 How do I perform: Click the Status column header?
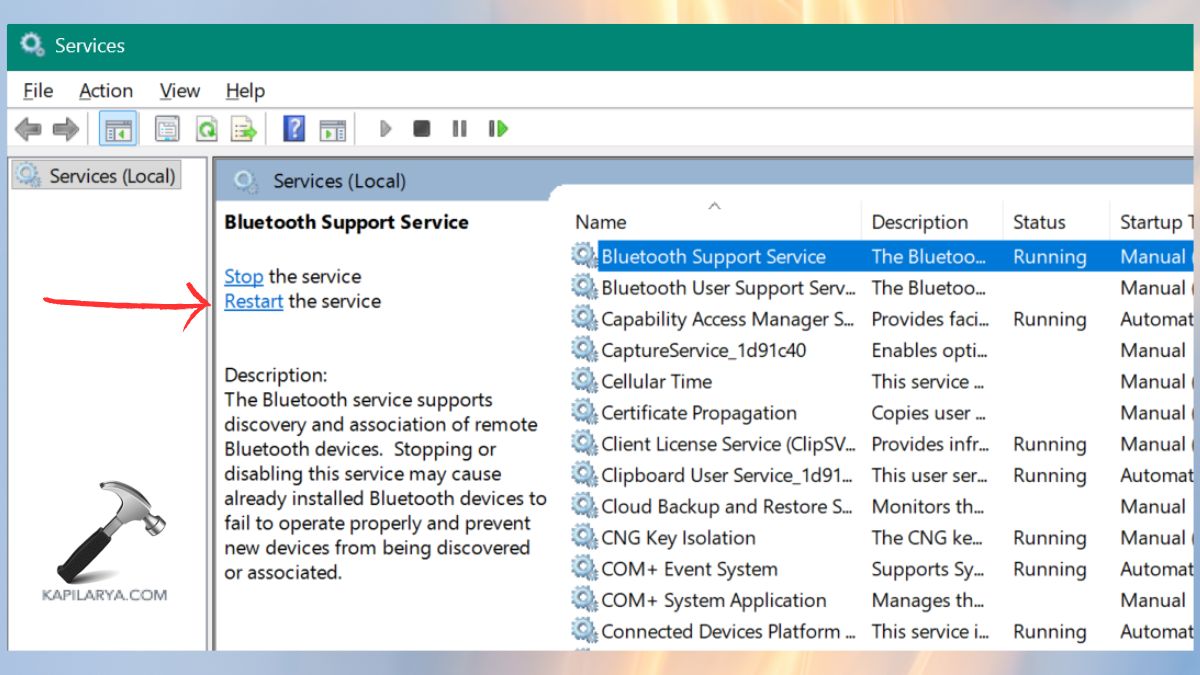coord(1040,221)
